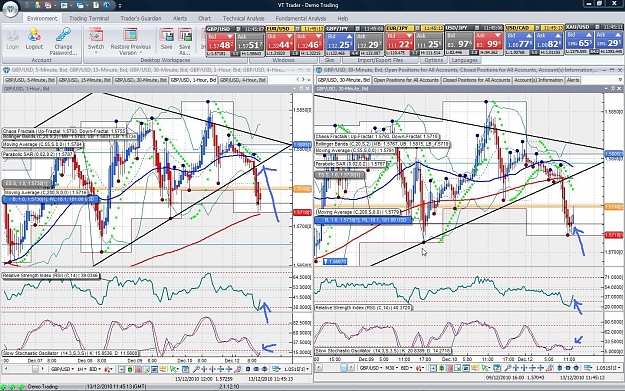Click the blue open position label on 30-Minute chart
The width and height of the screenshot is (625, 391).
tap(363, 220)
